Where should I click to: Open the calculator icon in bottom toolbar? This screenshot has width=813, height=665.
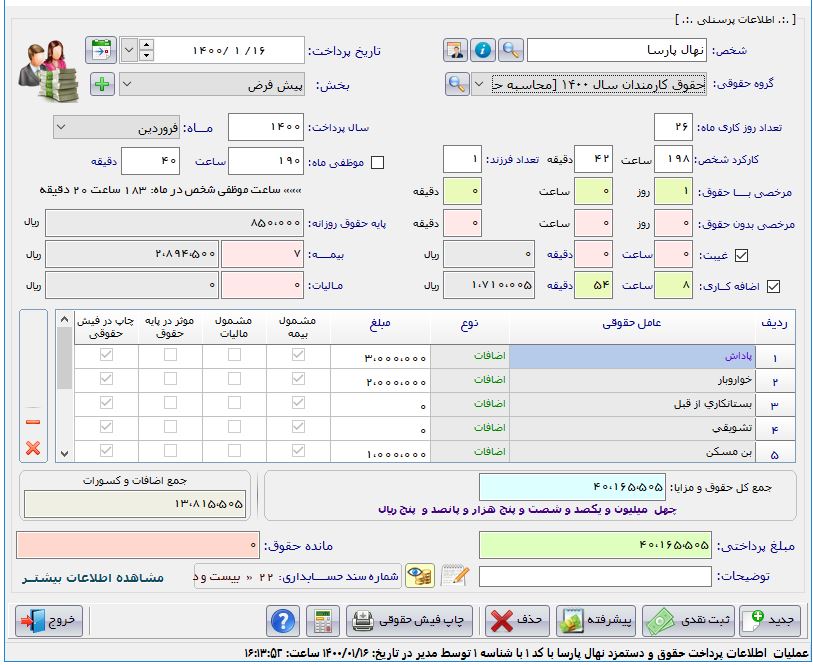click(x=321, y=621)
